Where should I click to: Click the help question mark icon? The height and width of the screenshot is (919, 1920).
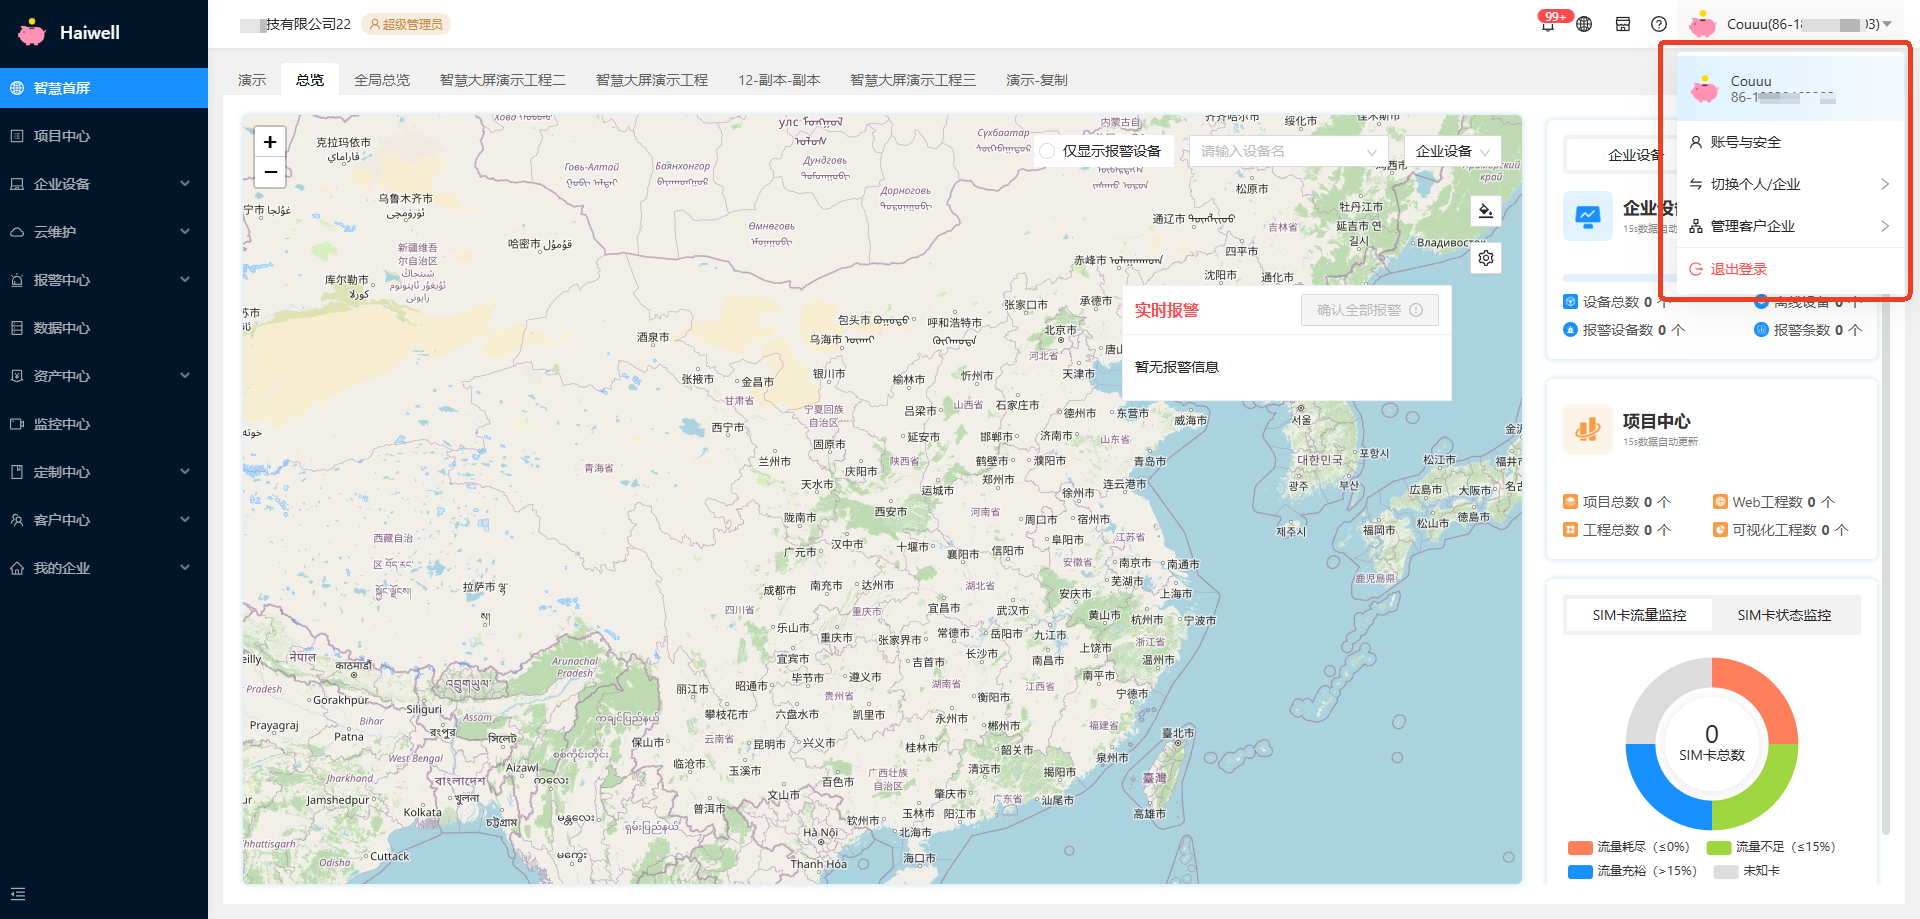[1659, 24]
